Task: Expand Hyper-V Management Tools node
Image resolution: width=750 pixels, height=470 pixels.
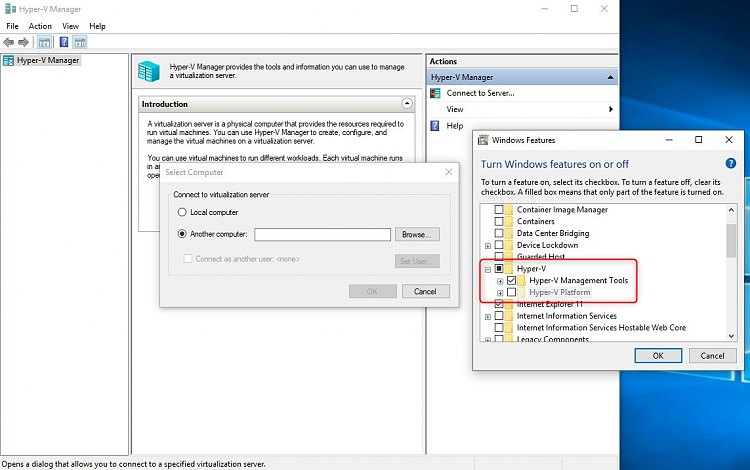Action: tap(500, 281)
